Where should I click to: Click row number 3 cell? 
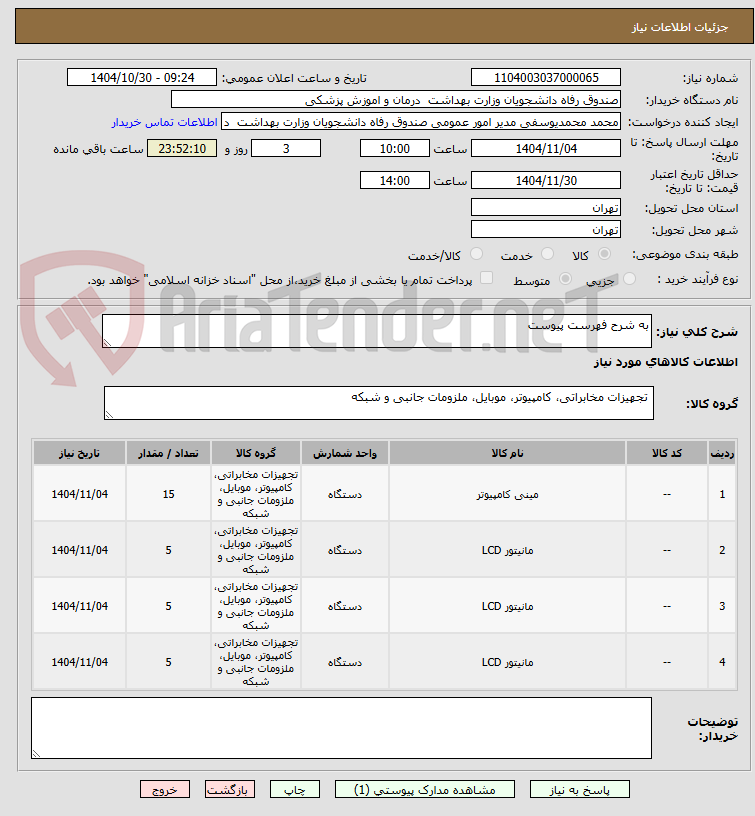[722, 606]
